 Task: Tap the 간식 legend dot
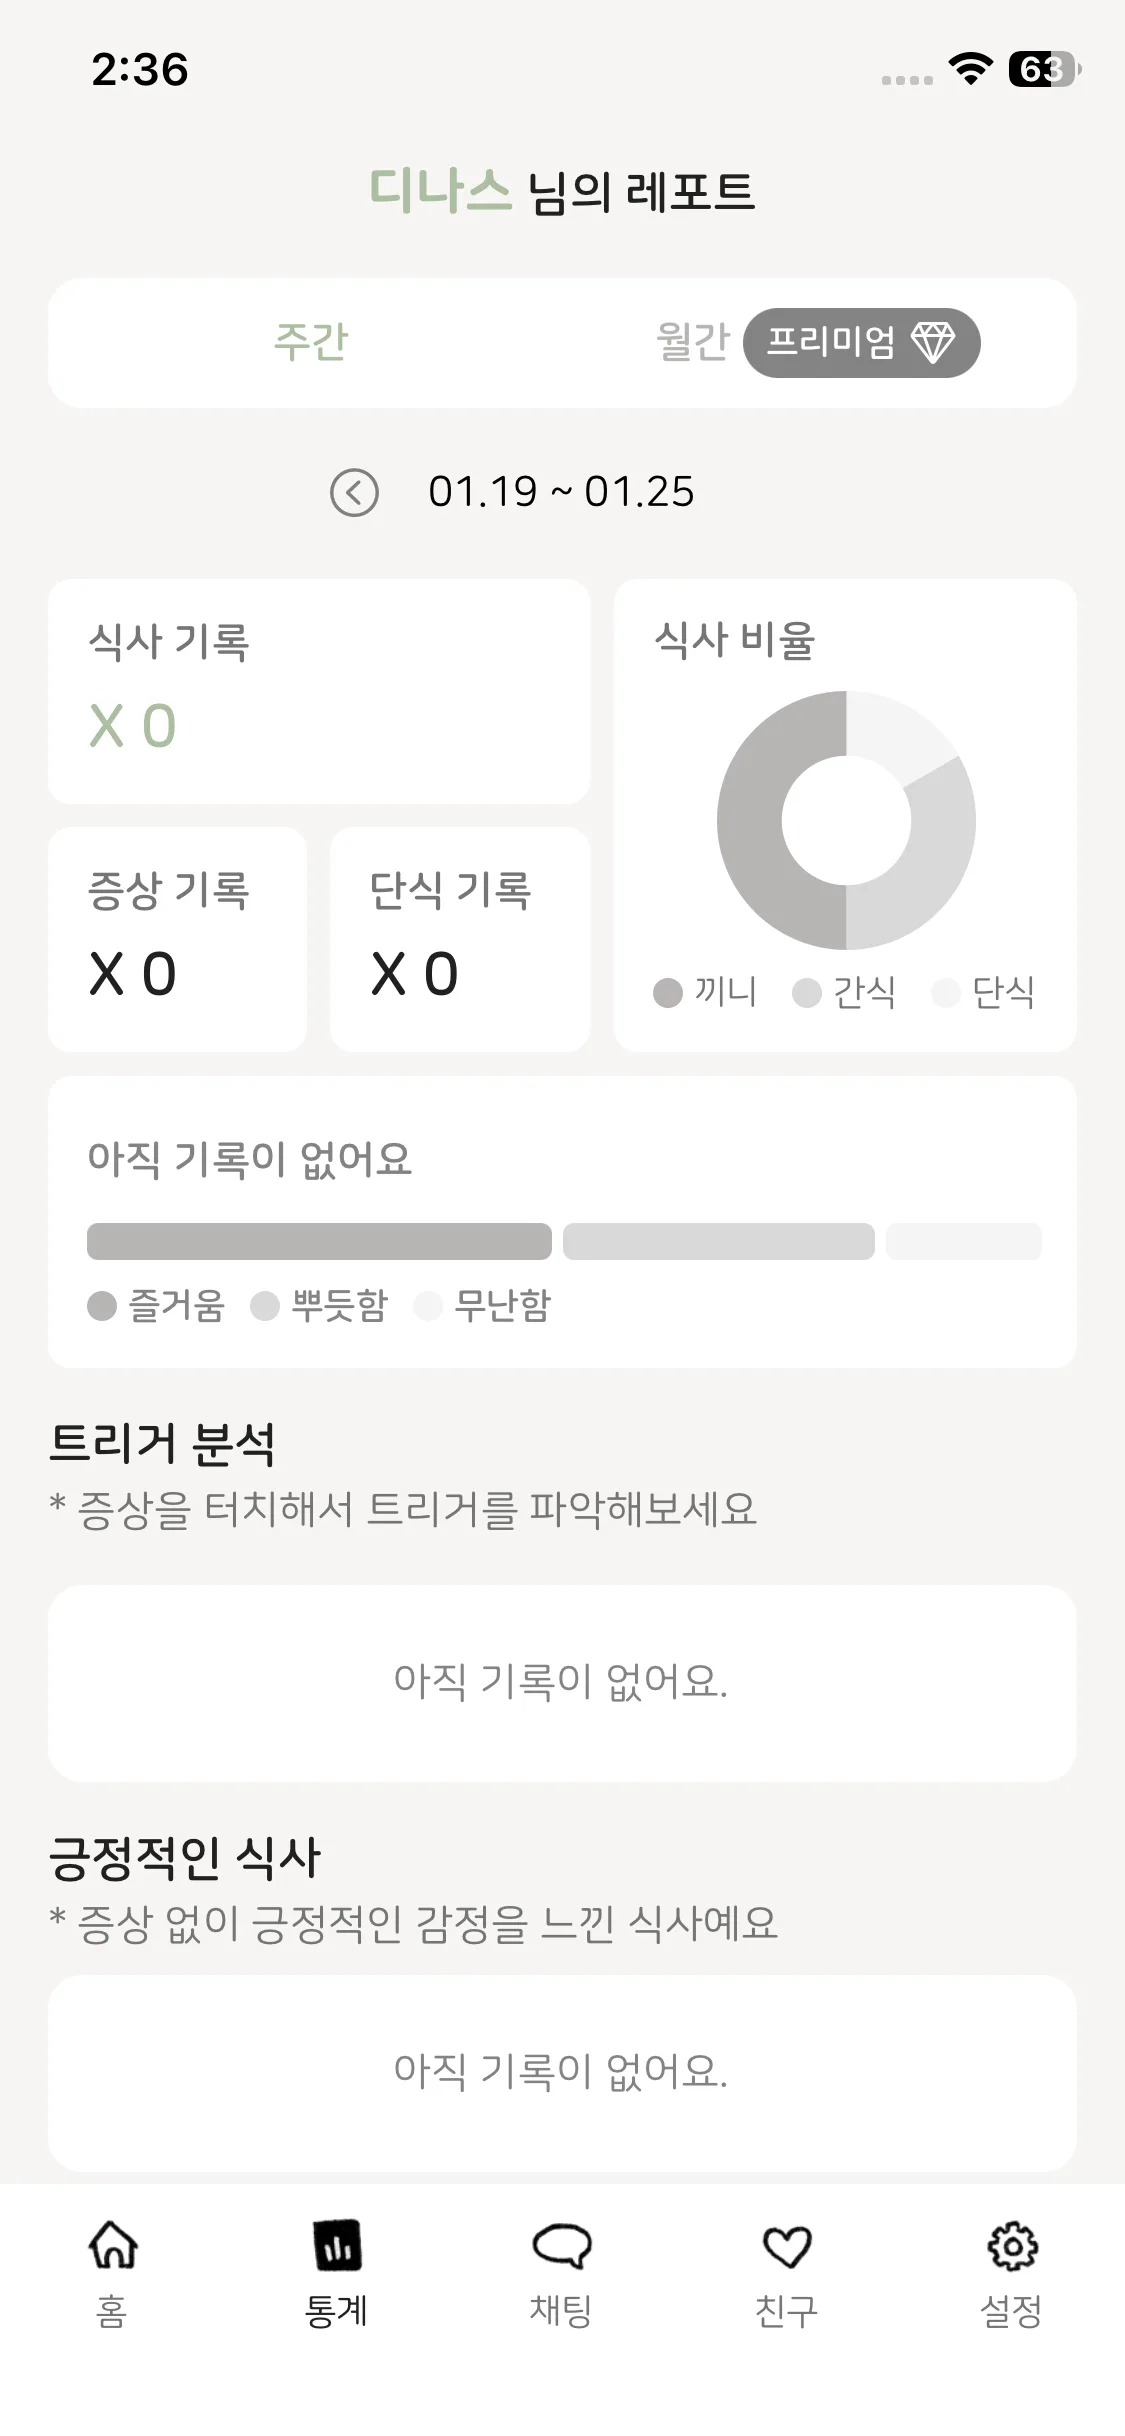coord(806,993)
